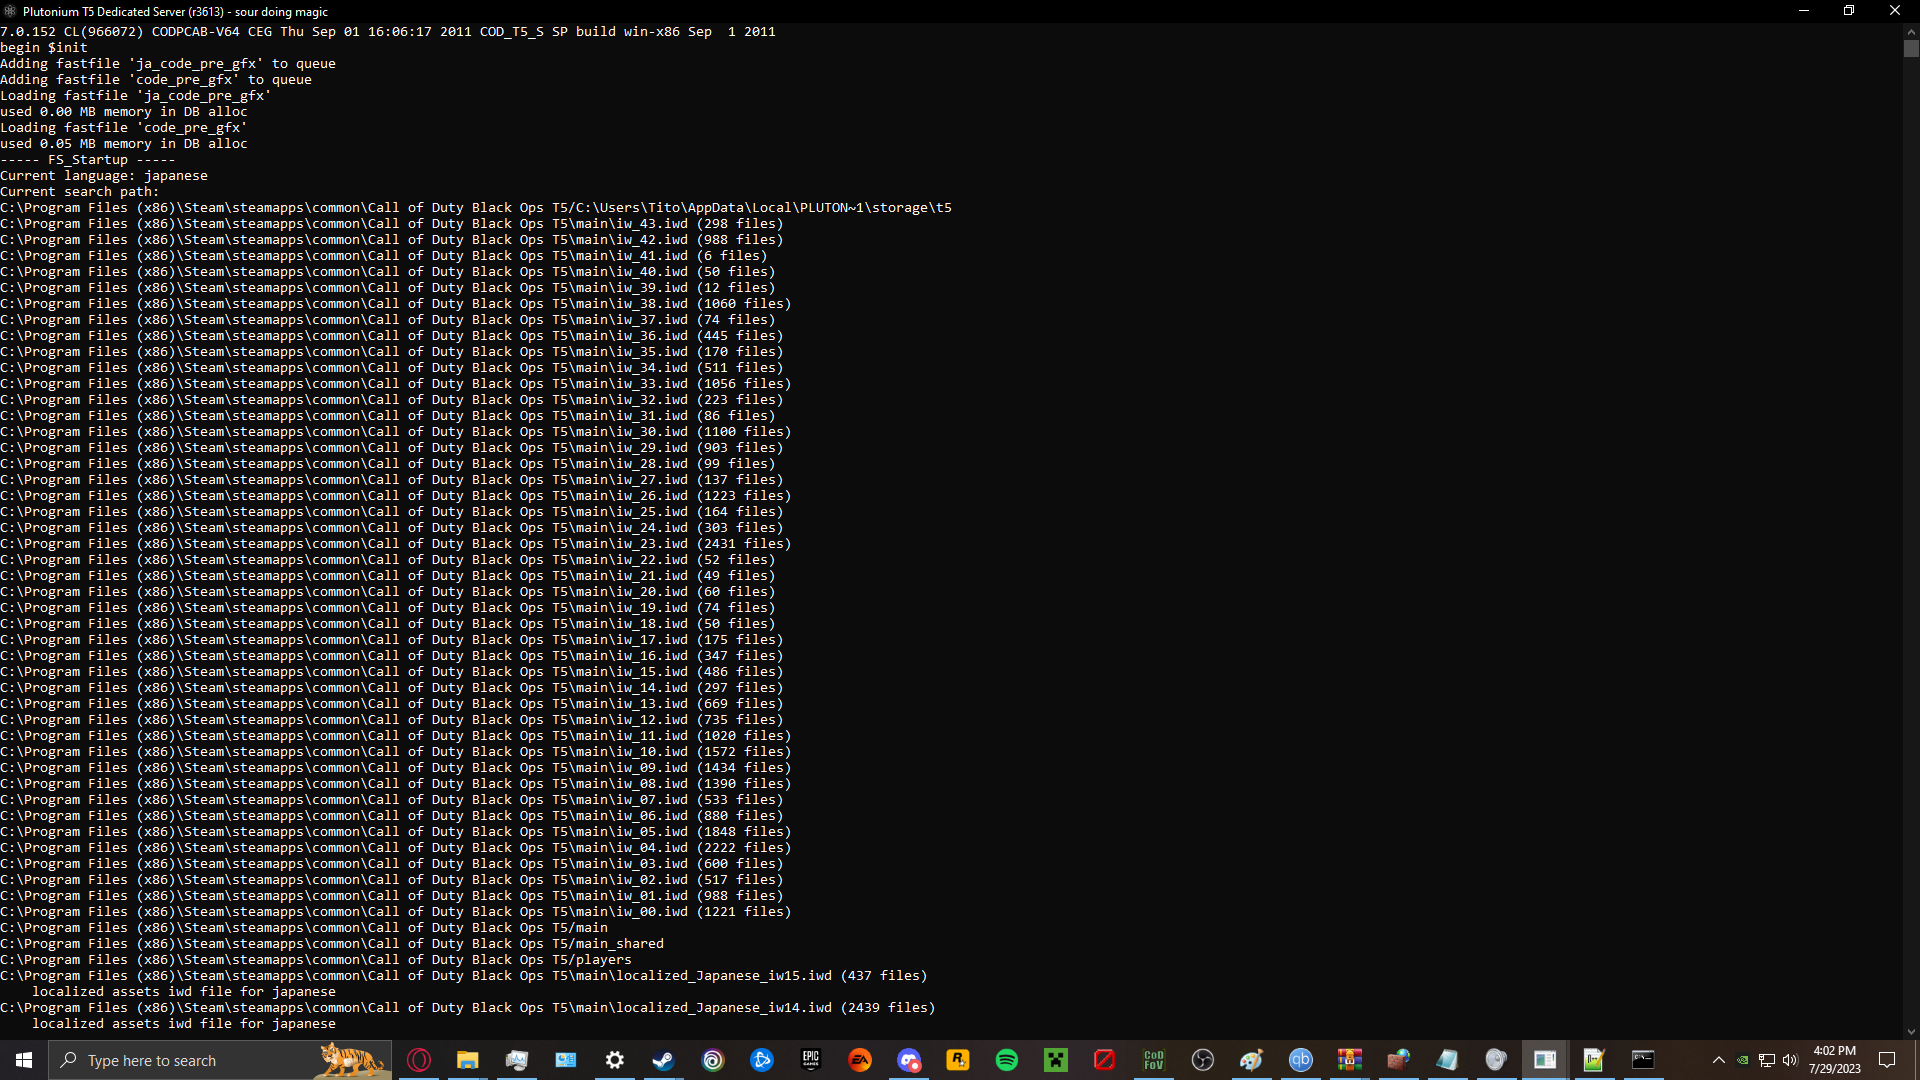Launch OBS Studio from the taskbar
Viewport: 1920px width, 1080px height.
point(1203,1060)
